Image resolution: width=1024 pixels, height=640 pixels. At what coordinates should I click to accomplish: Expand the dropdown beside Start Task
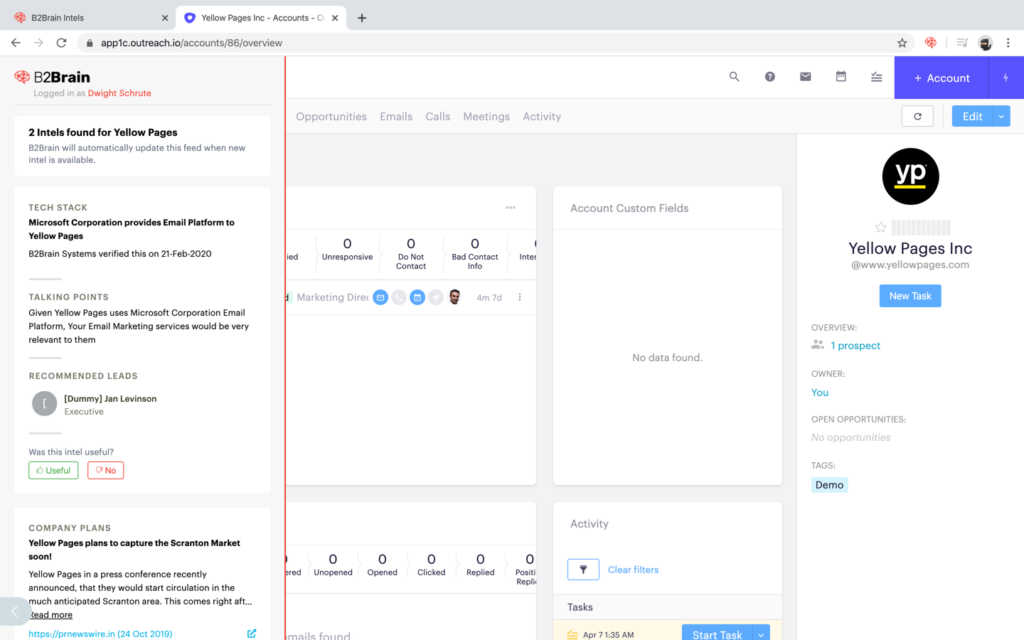click(761, 634)
